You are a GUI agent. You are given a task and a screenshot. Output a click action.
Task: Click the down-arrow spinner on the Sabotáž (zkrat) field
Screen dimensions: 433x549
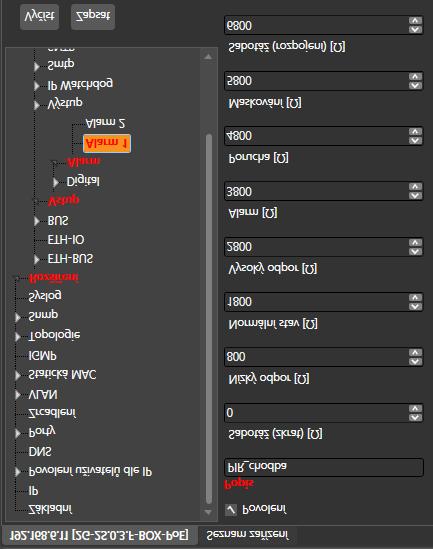[415, 417]
